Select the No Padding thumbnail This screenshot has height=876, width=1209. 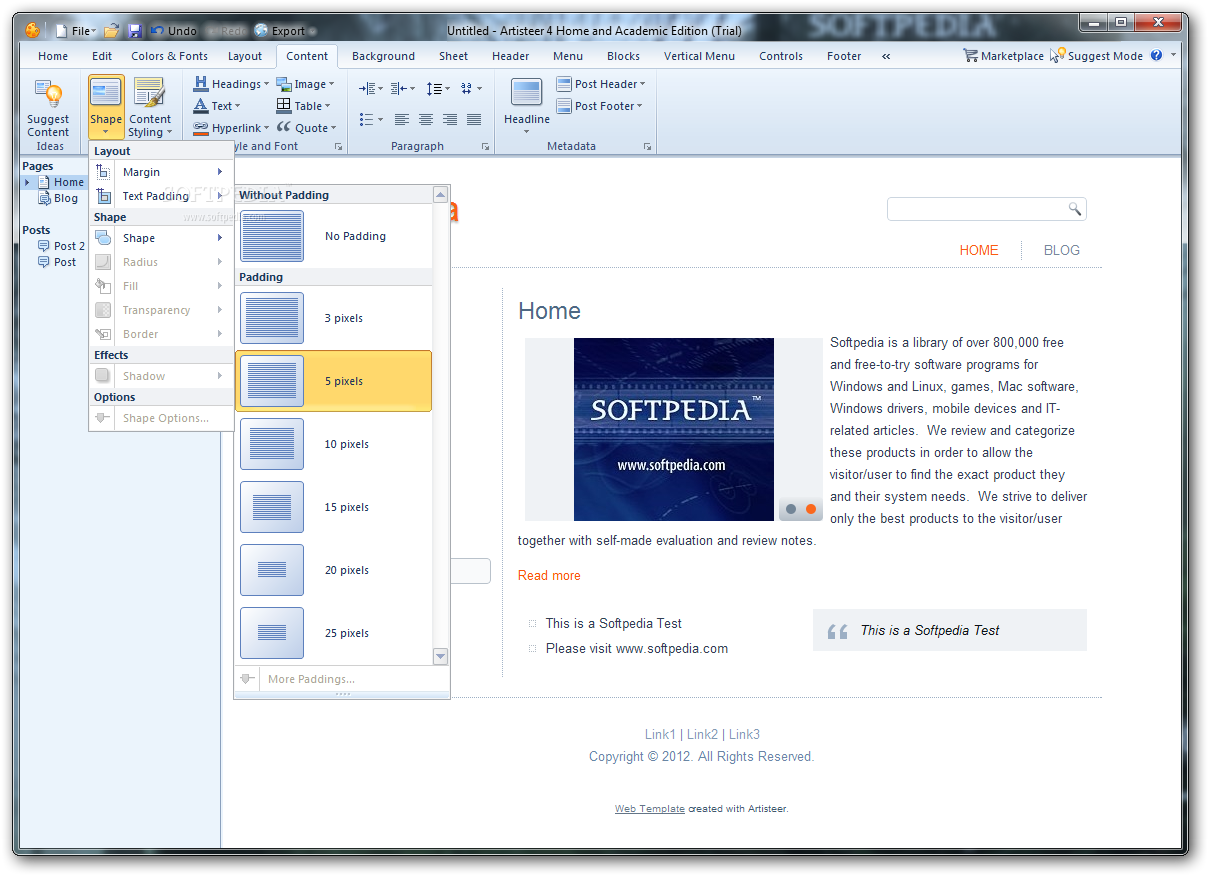(x=272, y=237)
